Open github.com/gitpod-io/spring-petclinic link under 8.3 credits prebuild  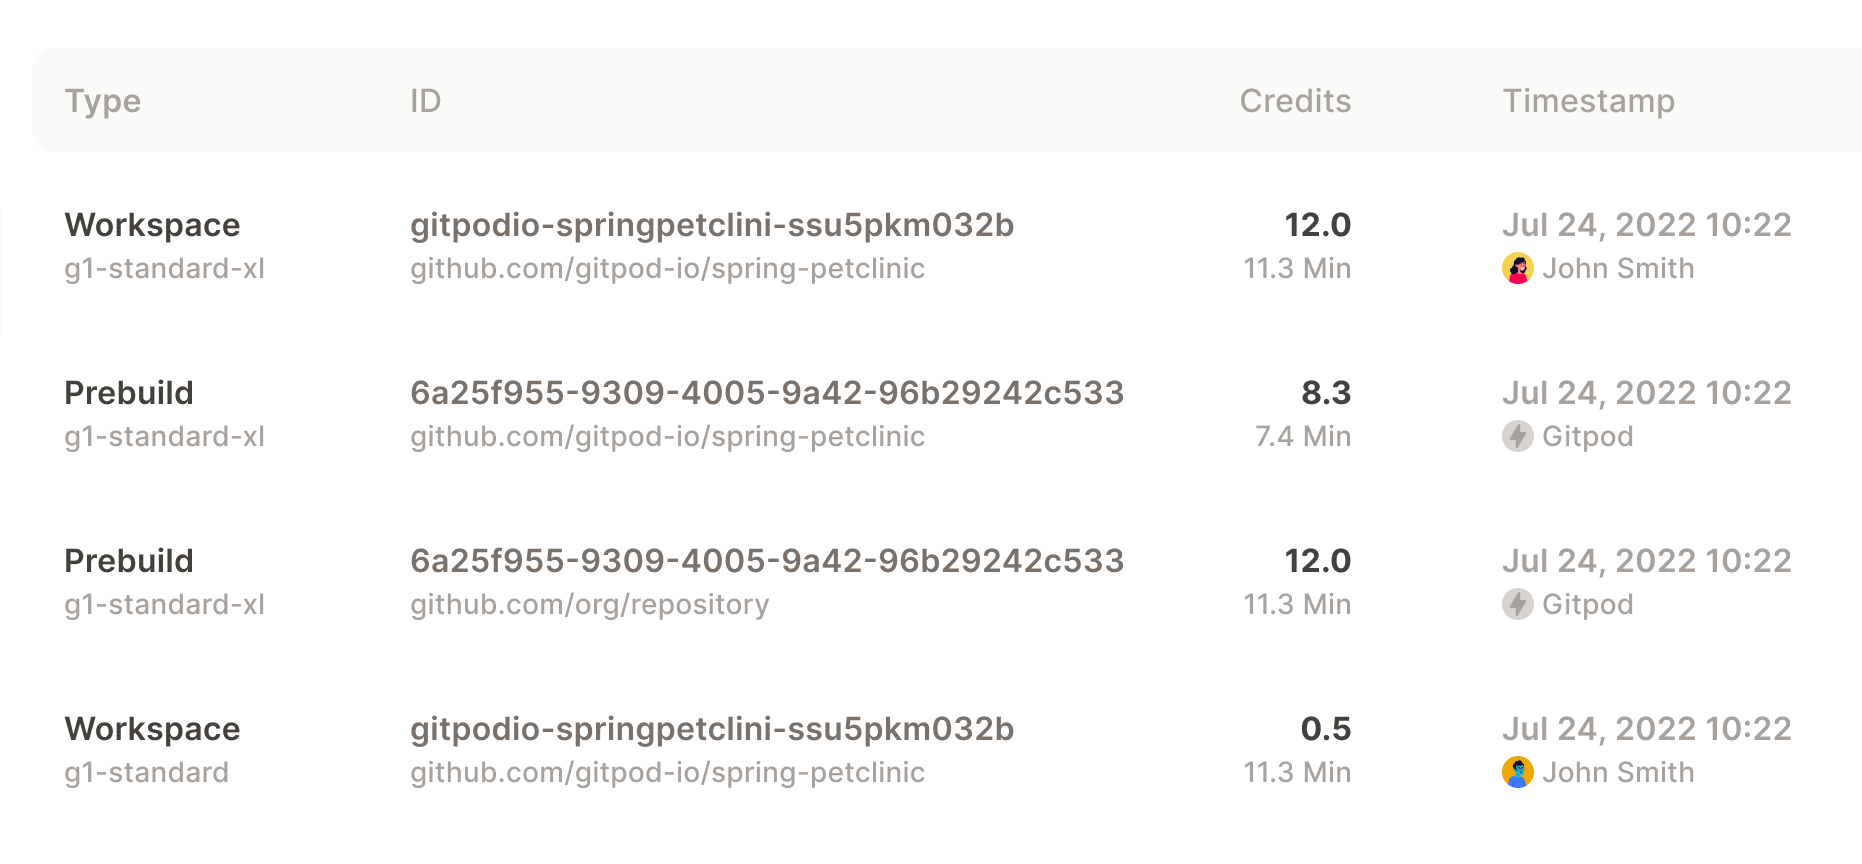(x=667, y=437)
